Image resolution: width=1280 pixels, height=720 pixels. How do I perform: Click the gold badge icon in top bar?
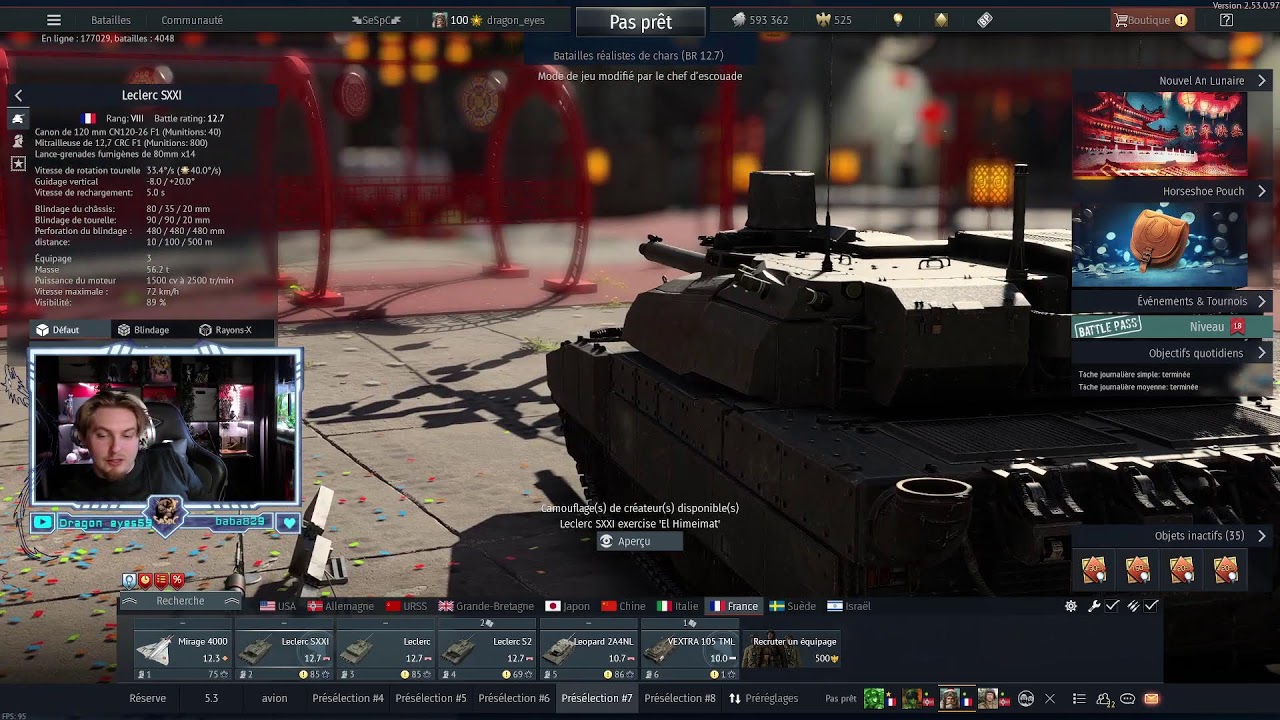941,20
